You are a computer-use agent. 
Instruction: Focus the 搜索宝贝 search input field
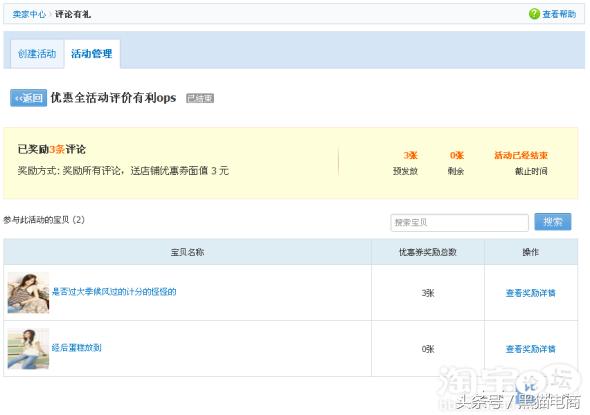pos(459,222)
